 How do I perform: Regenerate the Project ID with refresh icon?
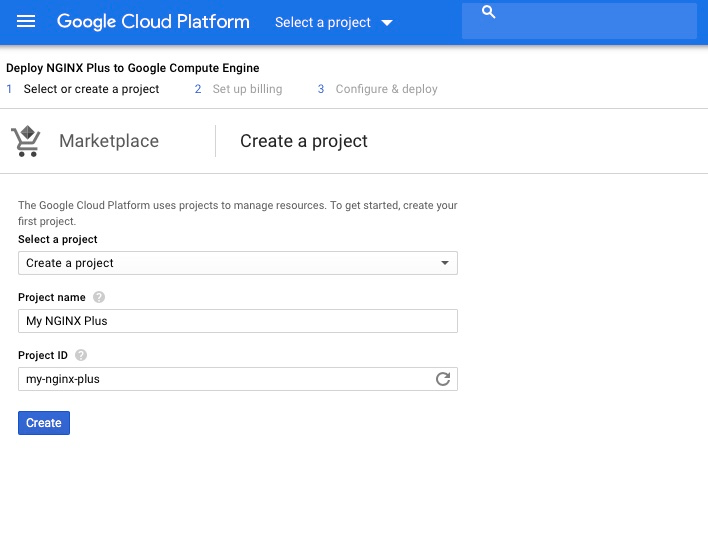coord(443,379)
